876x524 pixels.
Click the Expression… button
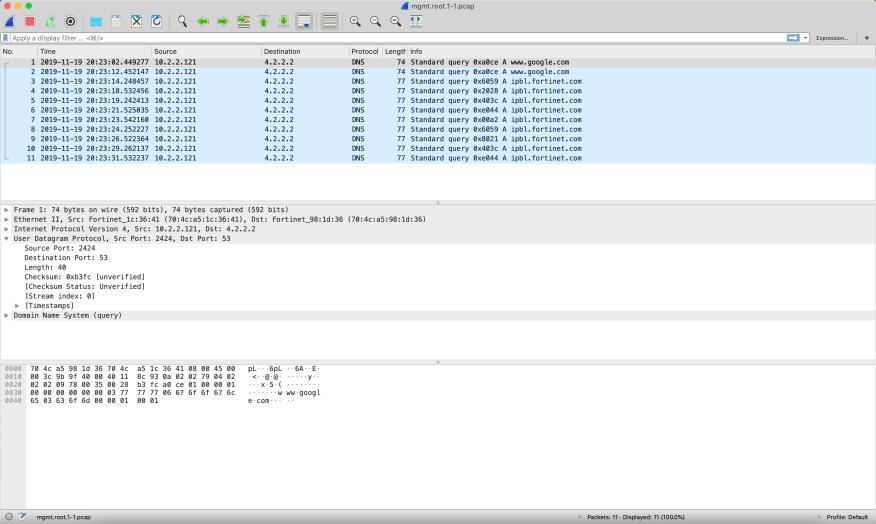831,38
